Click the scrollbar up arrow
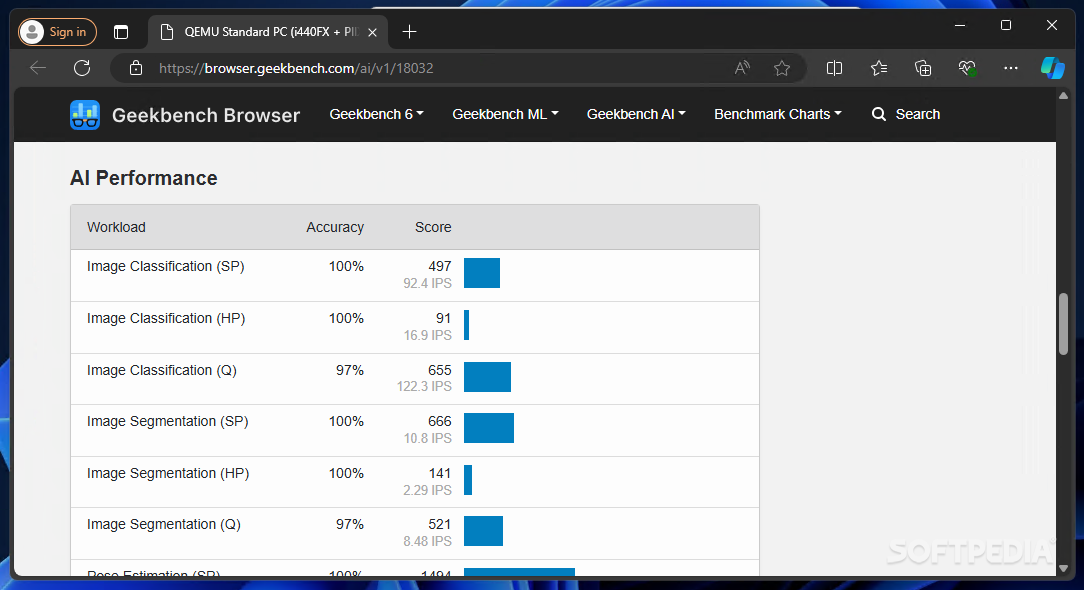The image size is (1084, 590). point(1063,95)
